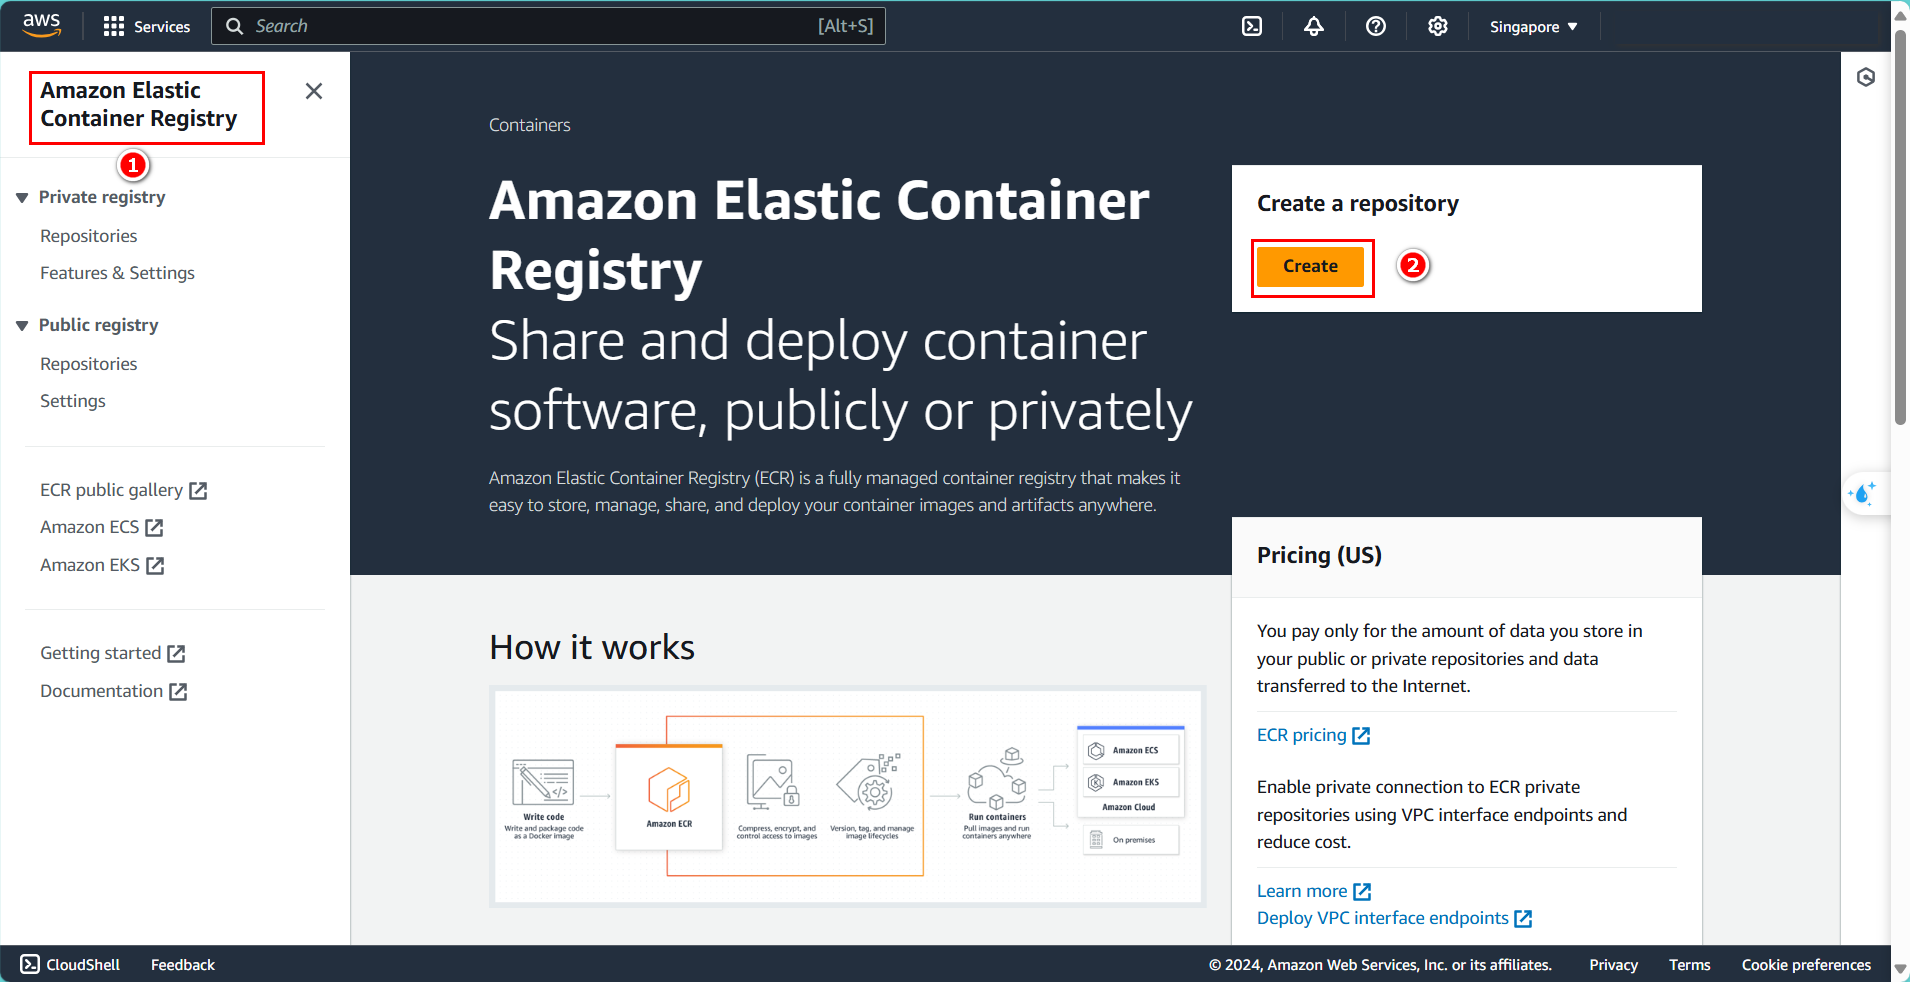Click the Amazon Elastic Container Registry sidebar title
The height and width of the screenshot is (982, 1910).
[x=139, y=104]
